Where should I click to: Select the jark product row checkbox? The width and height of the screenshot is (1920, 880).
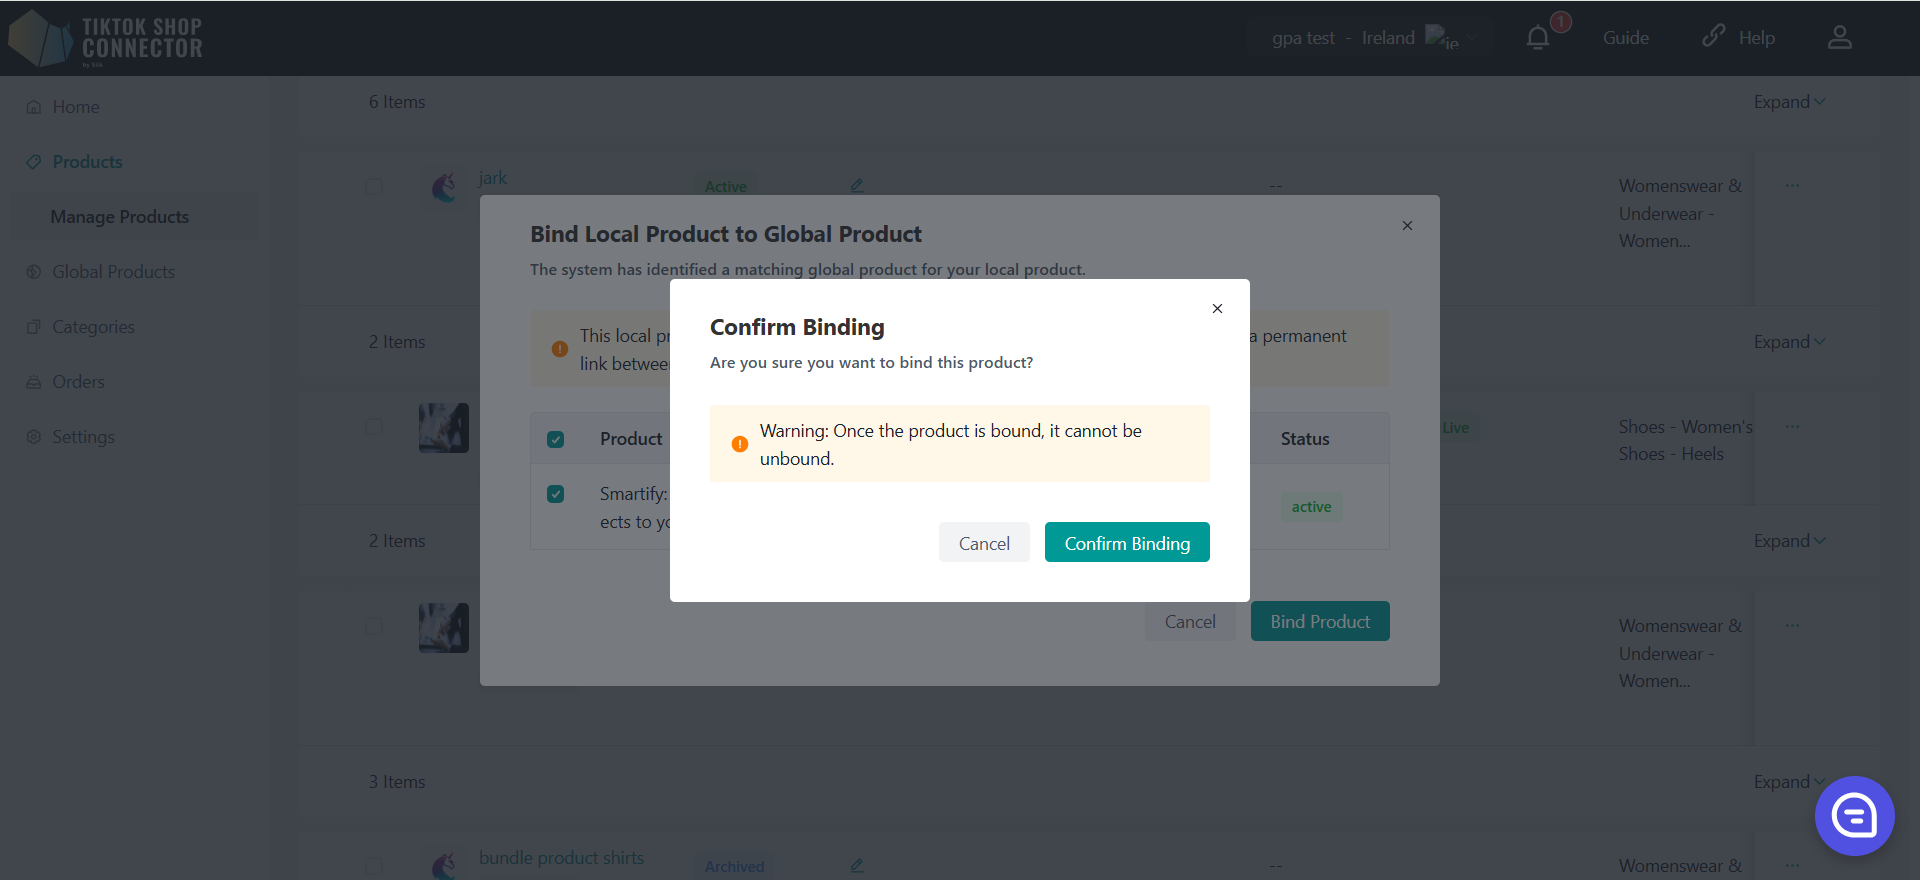[x=374, y=187]
